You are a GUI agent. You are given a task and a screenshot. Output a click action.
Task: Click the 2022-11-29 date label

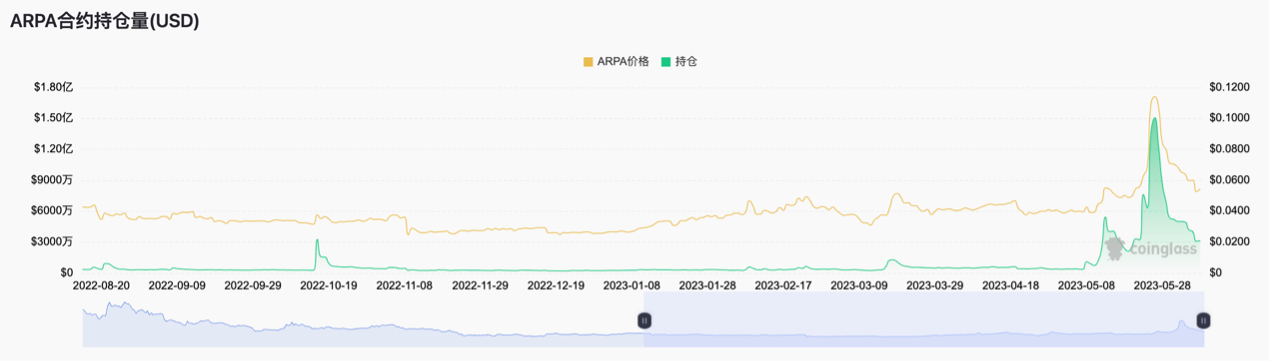point(481,285)
